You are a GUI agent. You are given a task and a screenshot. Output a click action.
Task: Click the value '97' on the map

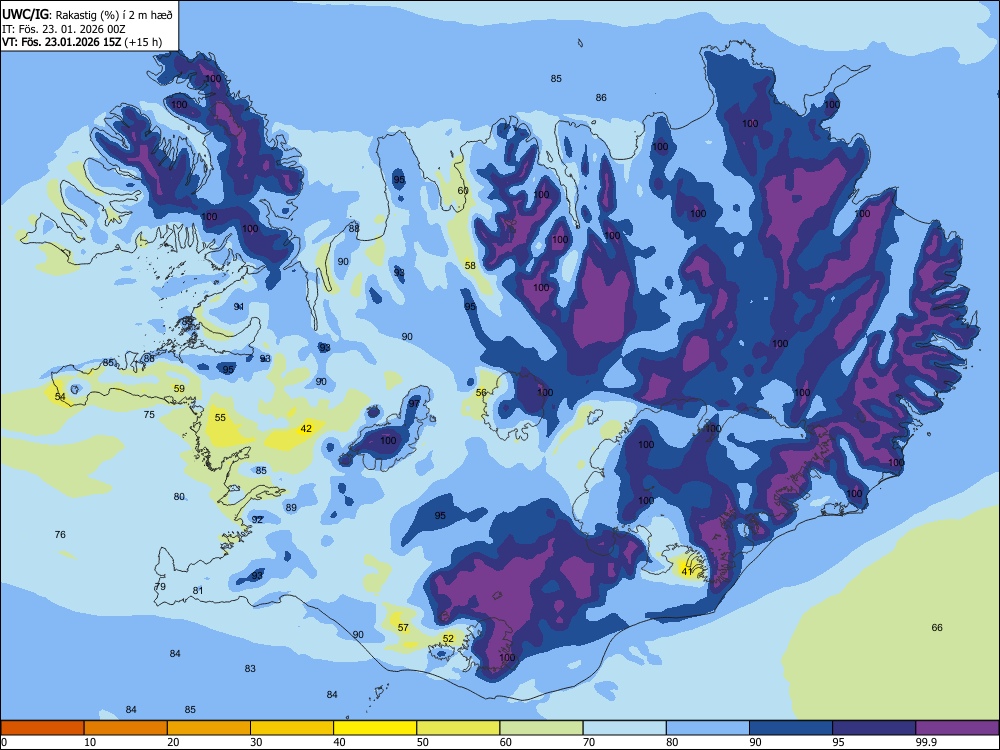[415, 404]
